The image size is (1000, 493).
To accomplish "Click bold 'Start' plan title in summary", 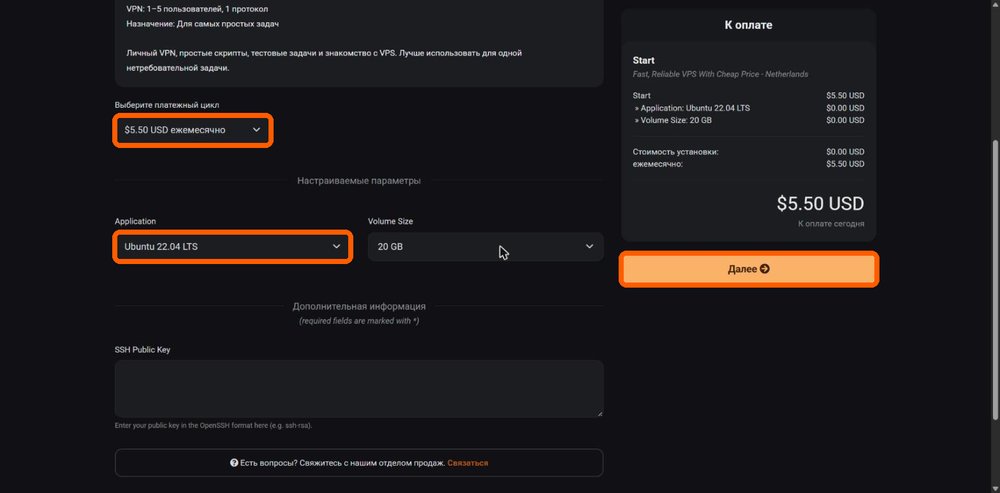I will [x=643, y=61].
